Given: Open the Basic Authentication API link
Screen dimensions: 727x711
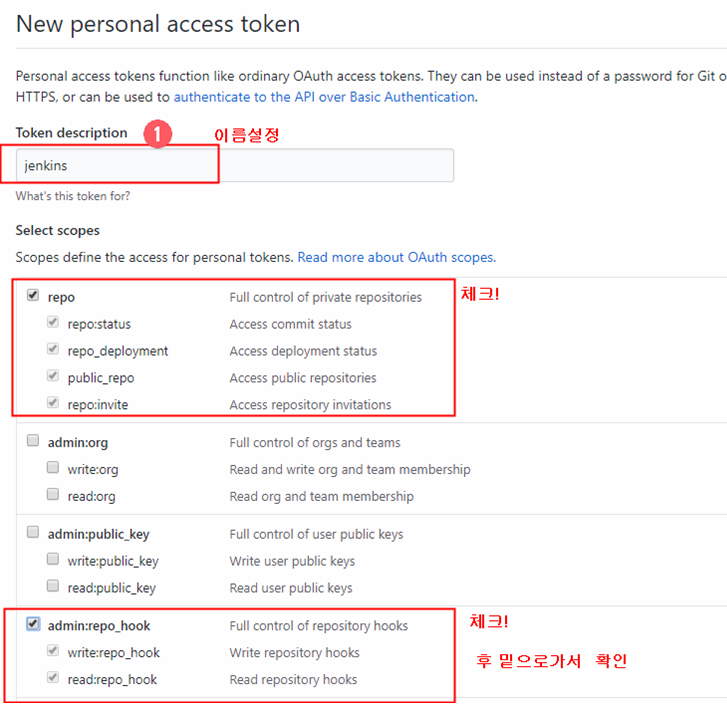Looking at the screenshot, I should click(x=325, y=97).
